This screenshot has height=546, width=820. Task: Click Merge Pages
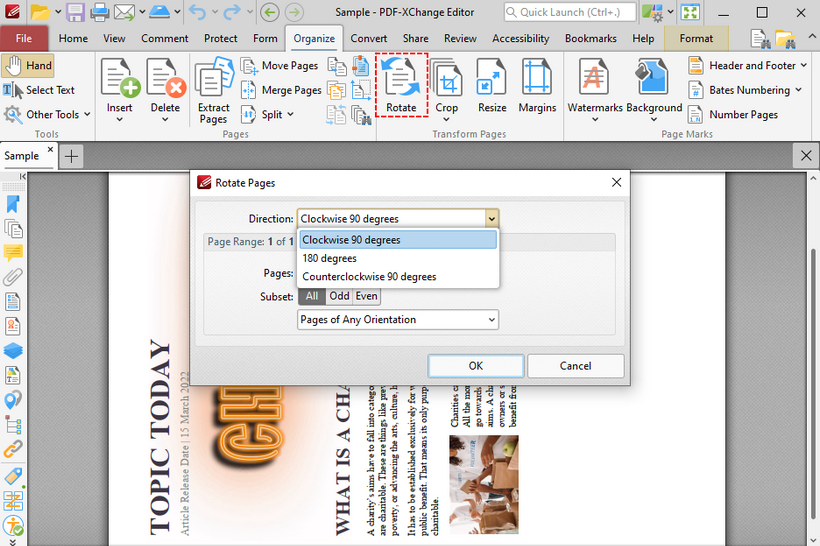[x=281, y=90]
